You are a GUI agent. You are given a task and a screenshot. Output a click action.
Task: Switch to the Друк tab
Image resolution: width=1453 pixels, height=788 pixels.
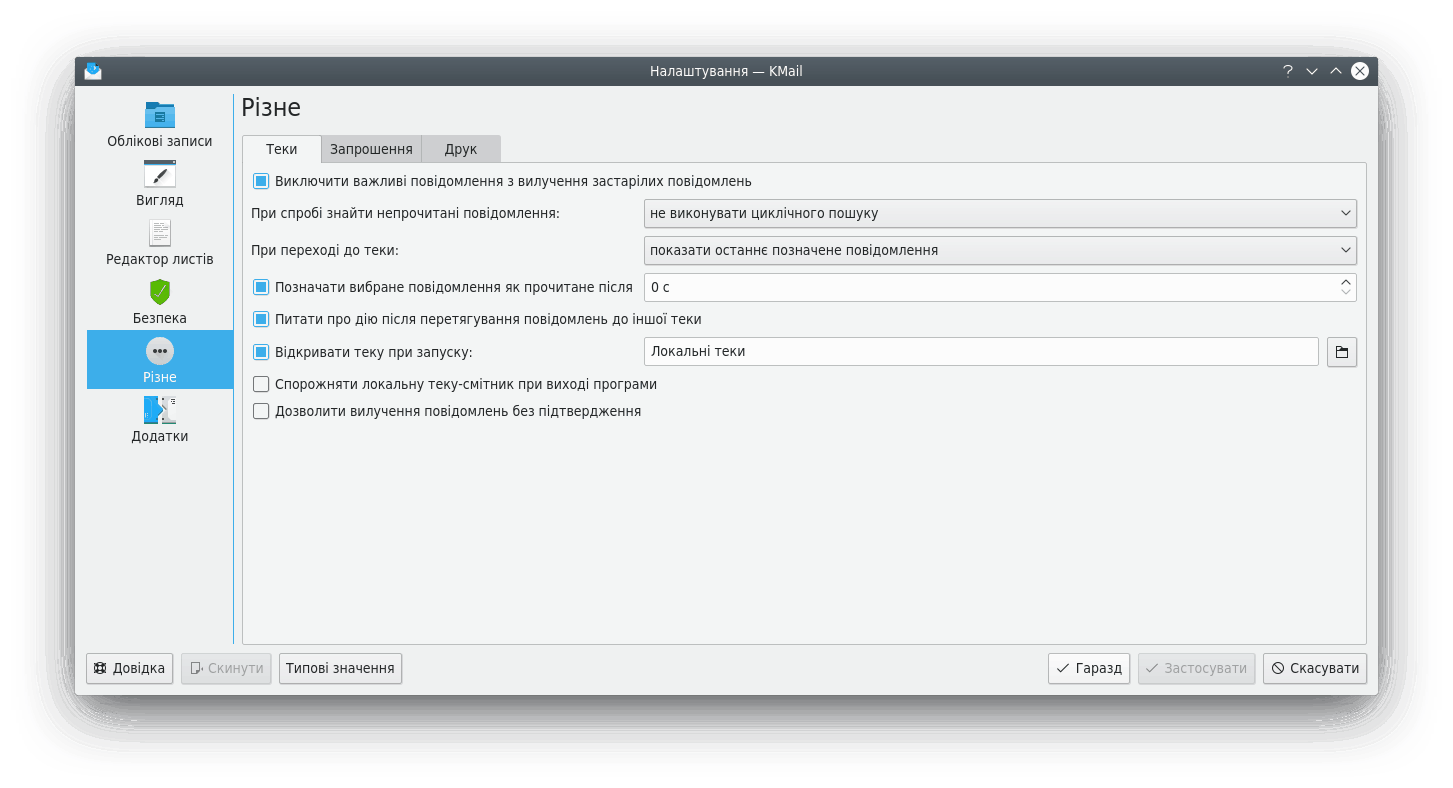(x=460, y=149)
